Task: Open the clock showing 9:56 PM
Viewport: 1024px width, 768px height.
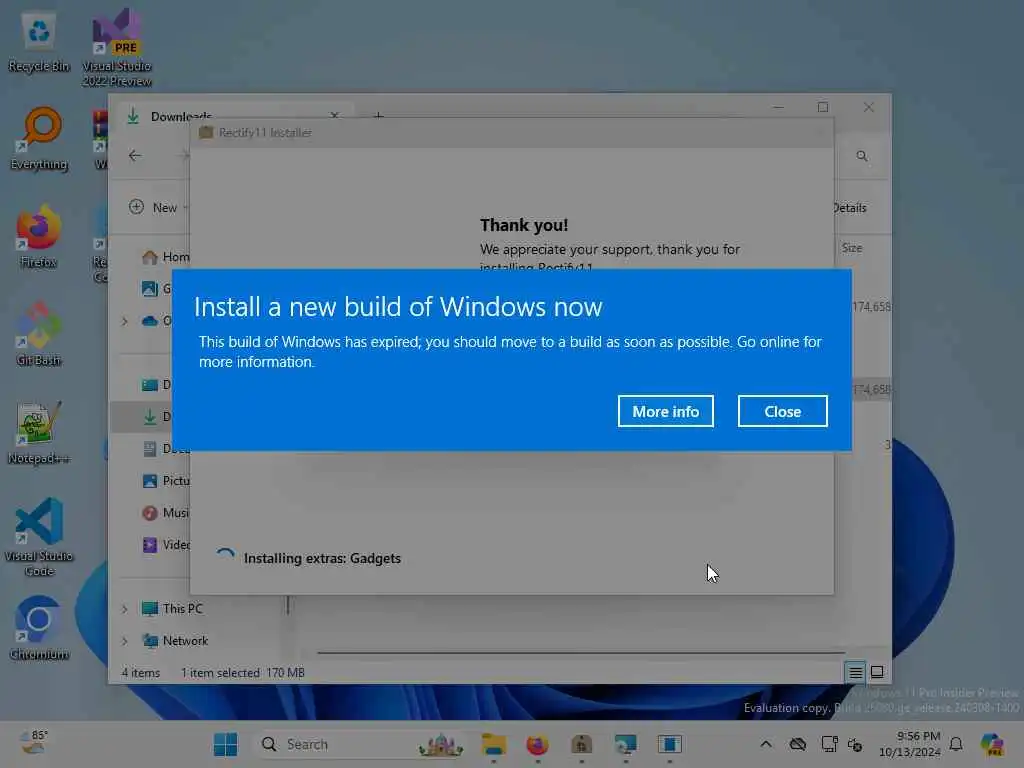Action: [x=910, y=744]
